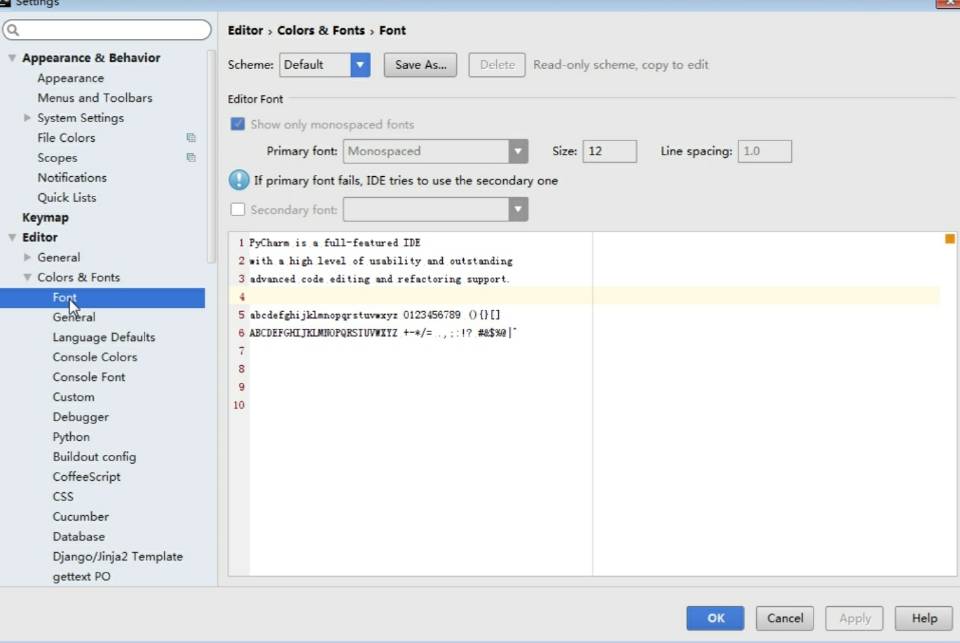
Task: Open CSS color settings
Action: pyautogui.click(x=63, y=497)
